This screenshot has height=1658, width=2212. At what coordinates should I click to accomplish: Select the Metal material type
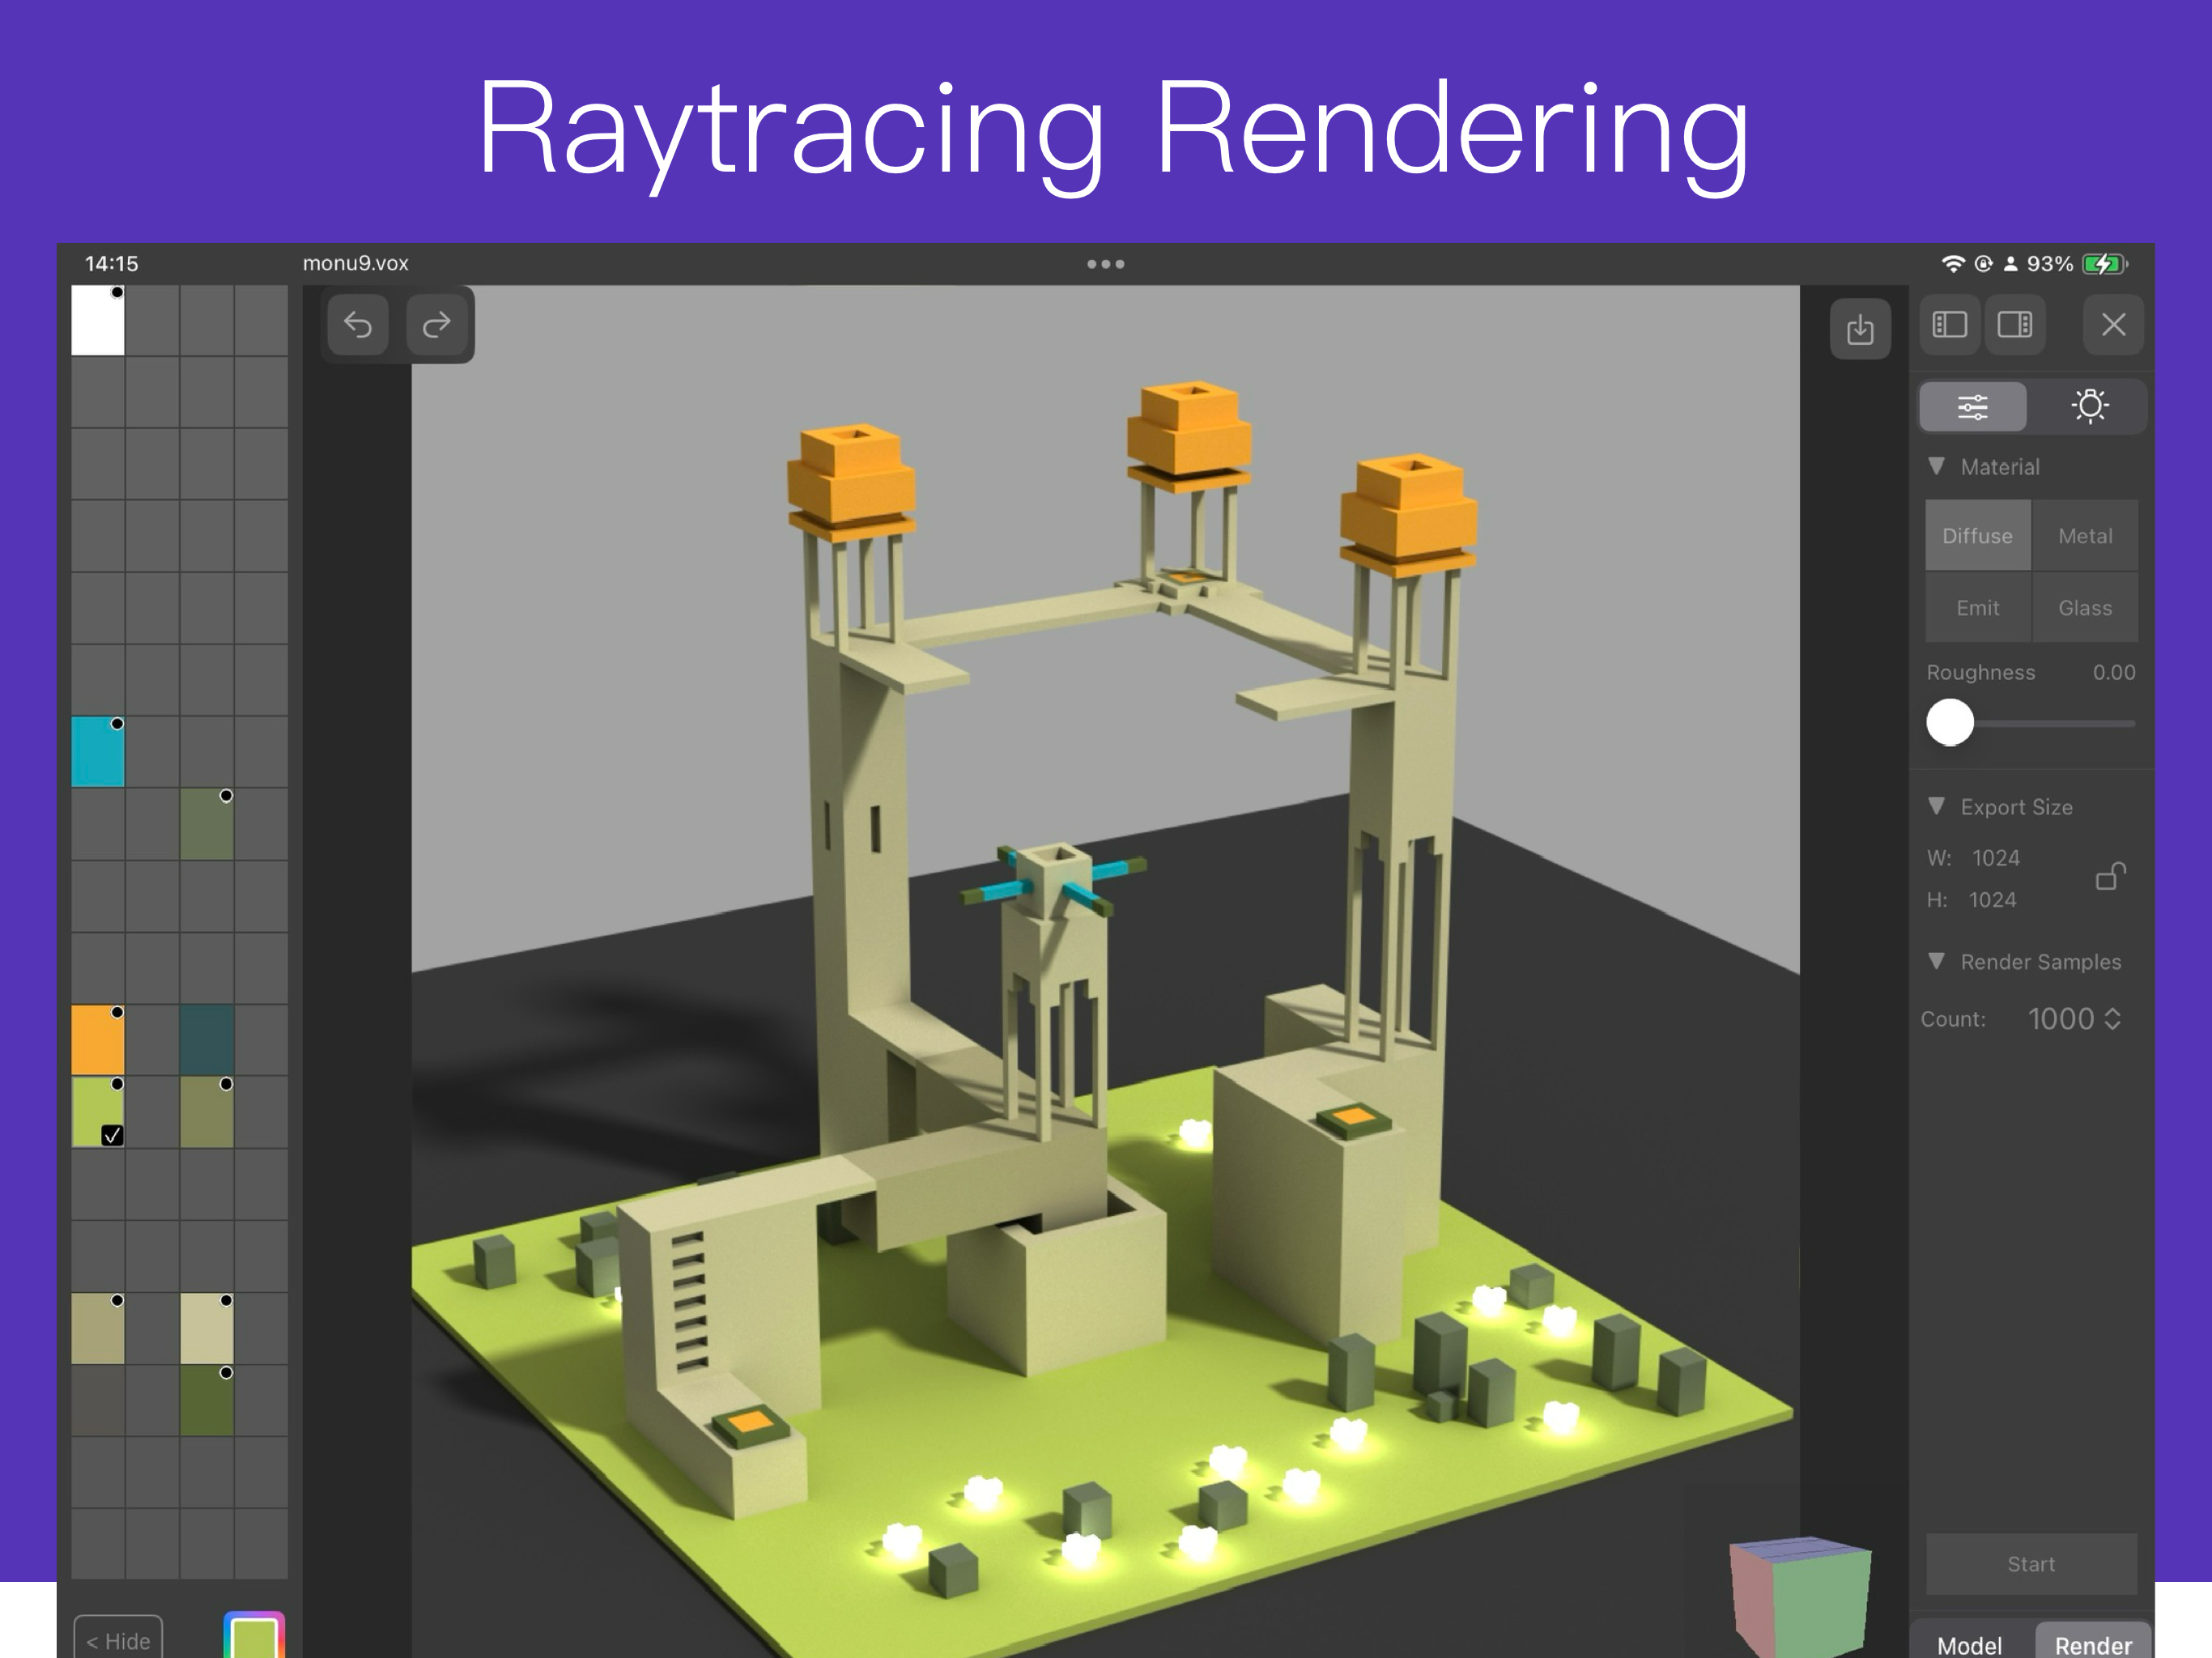(2084, 536)
